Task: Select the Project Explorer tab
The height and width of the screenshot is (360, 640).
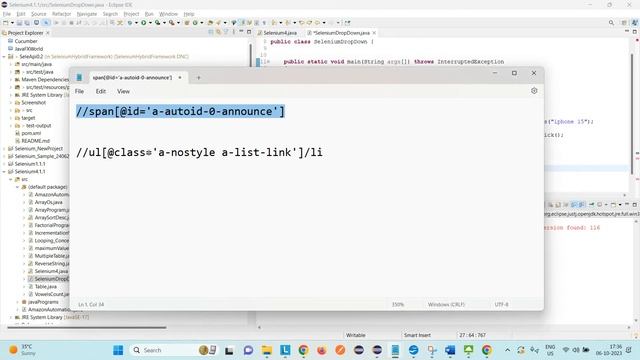Action: click(x=25, y=33)
